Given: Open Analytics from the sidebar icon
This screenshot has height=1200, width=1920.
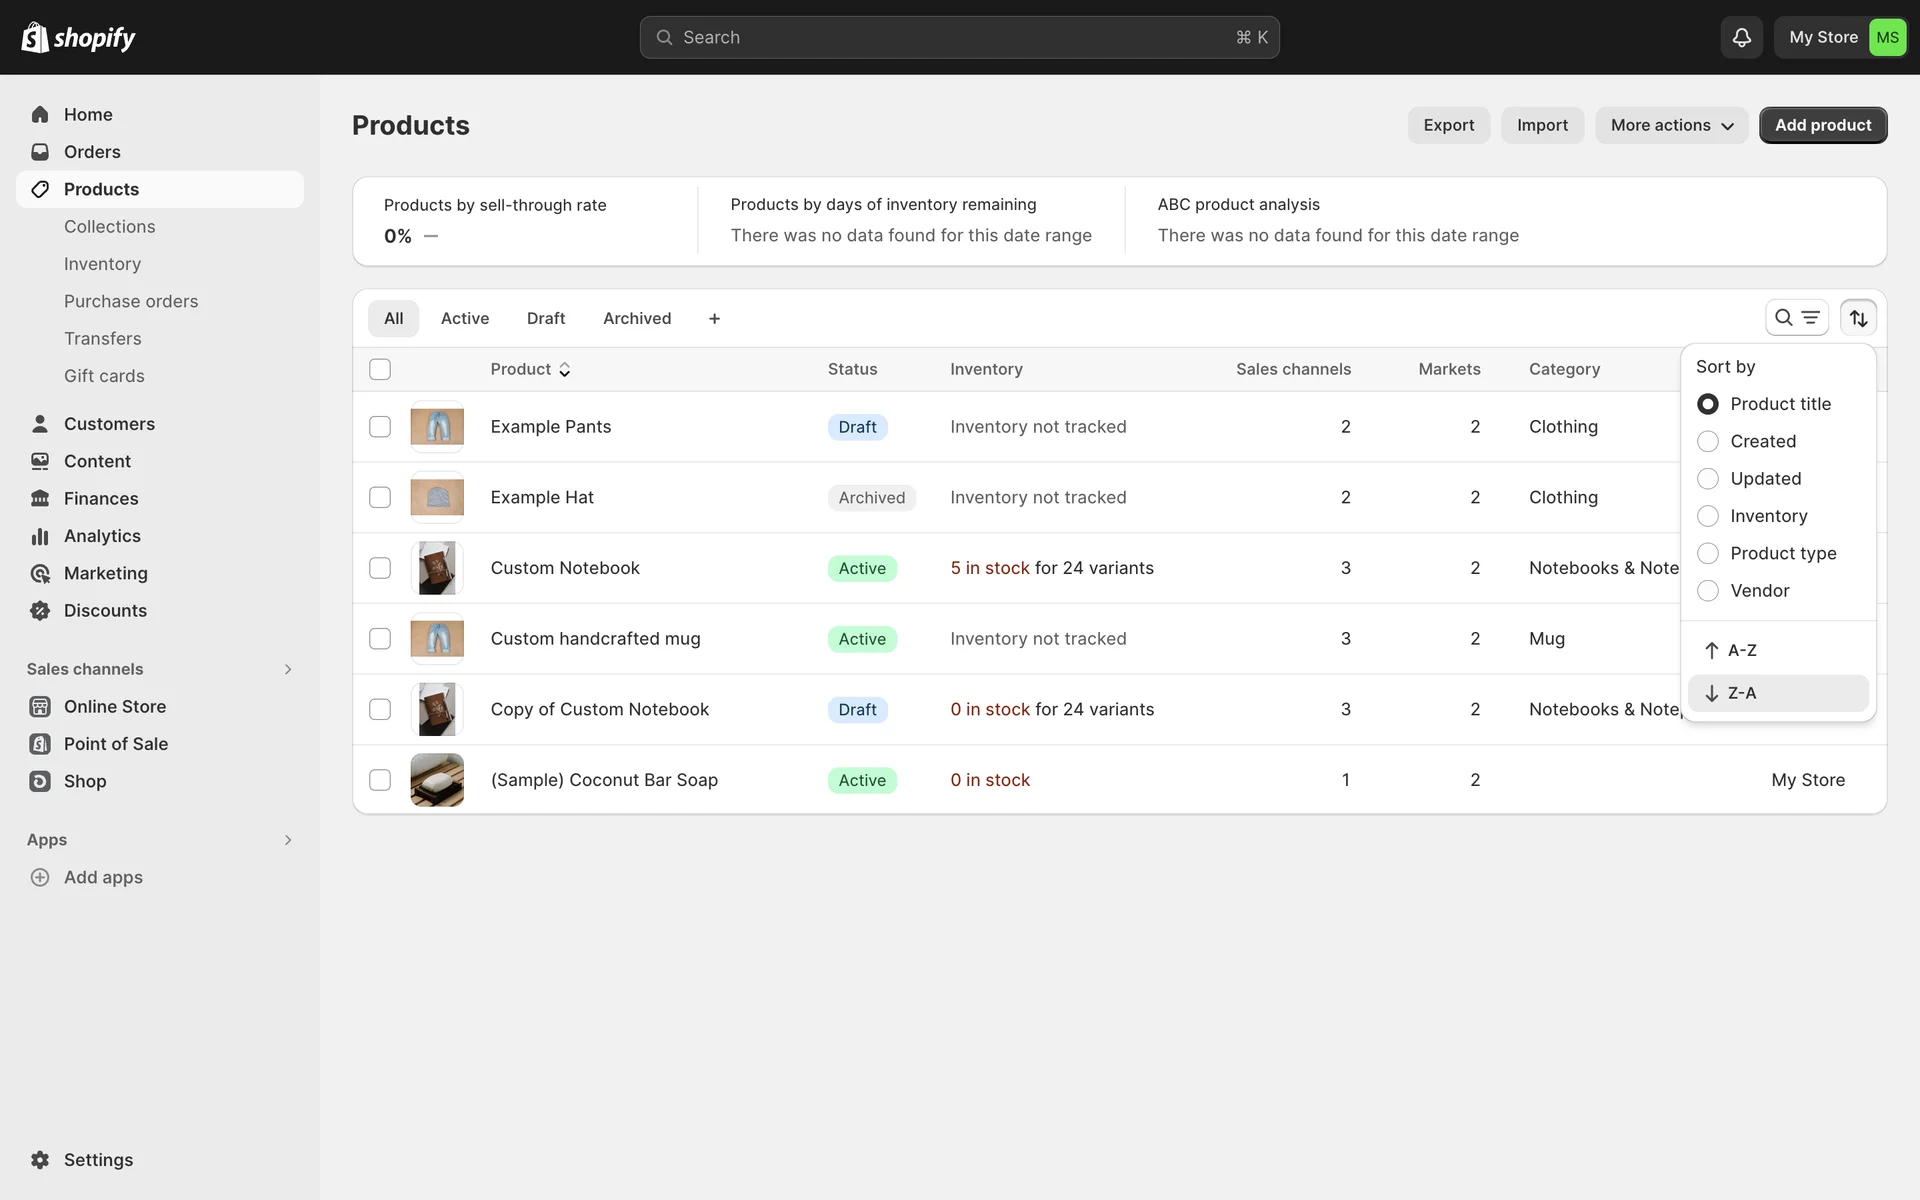Looking at the screenshot, I should pos(40,536).
